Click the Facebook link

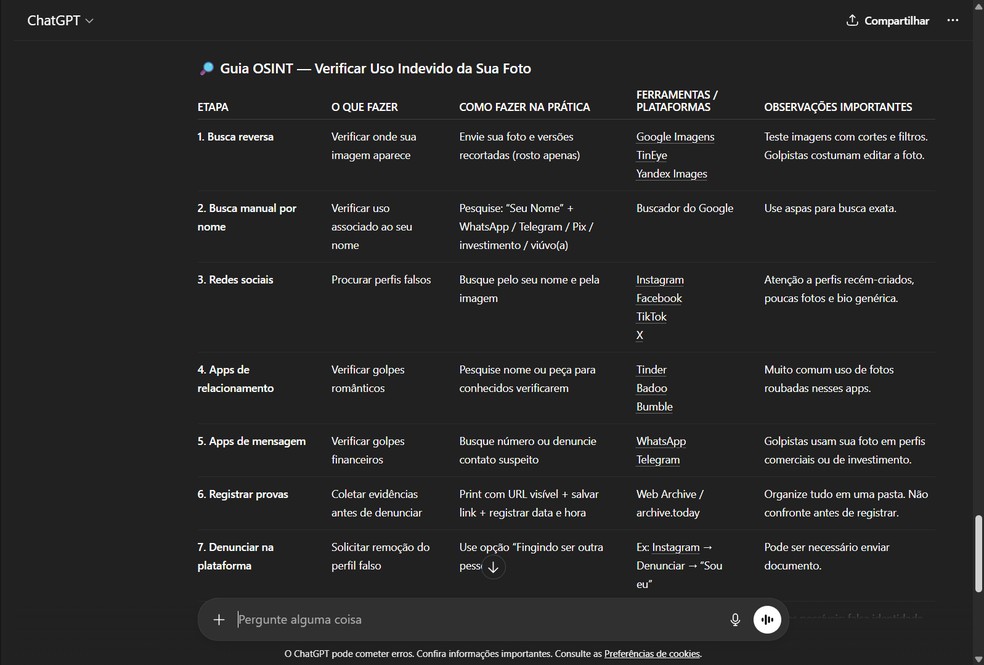[x=659, y=298]
